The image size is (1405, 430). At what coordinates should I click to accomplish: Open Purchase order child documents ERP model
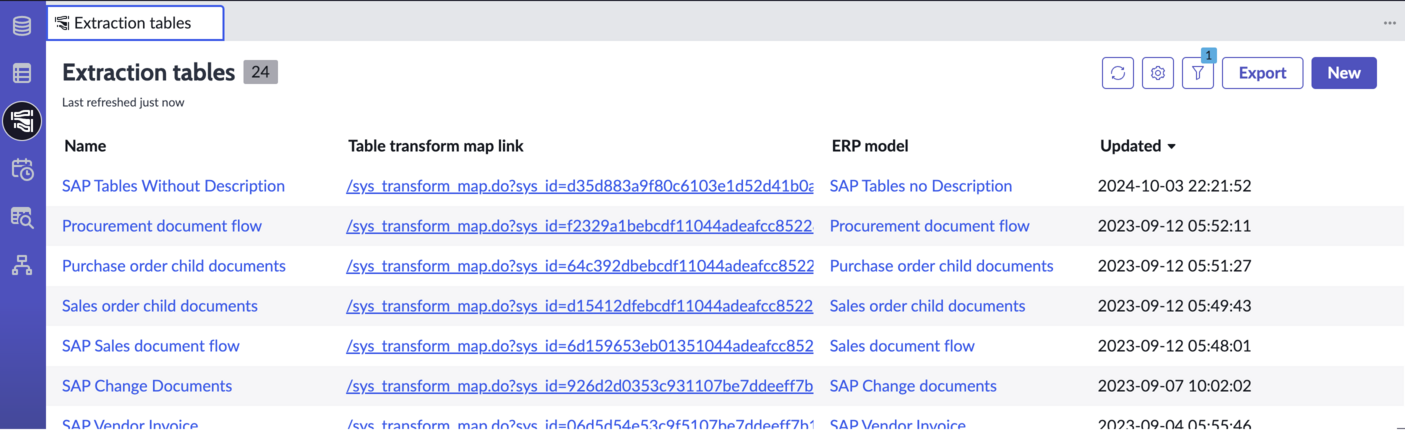click(942, 266)
